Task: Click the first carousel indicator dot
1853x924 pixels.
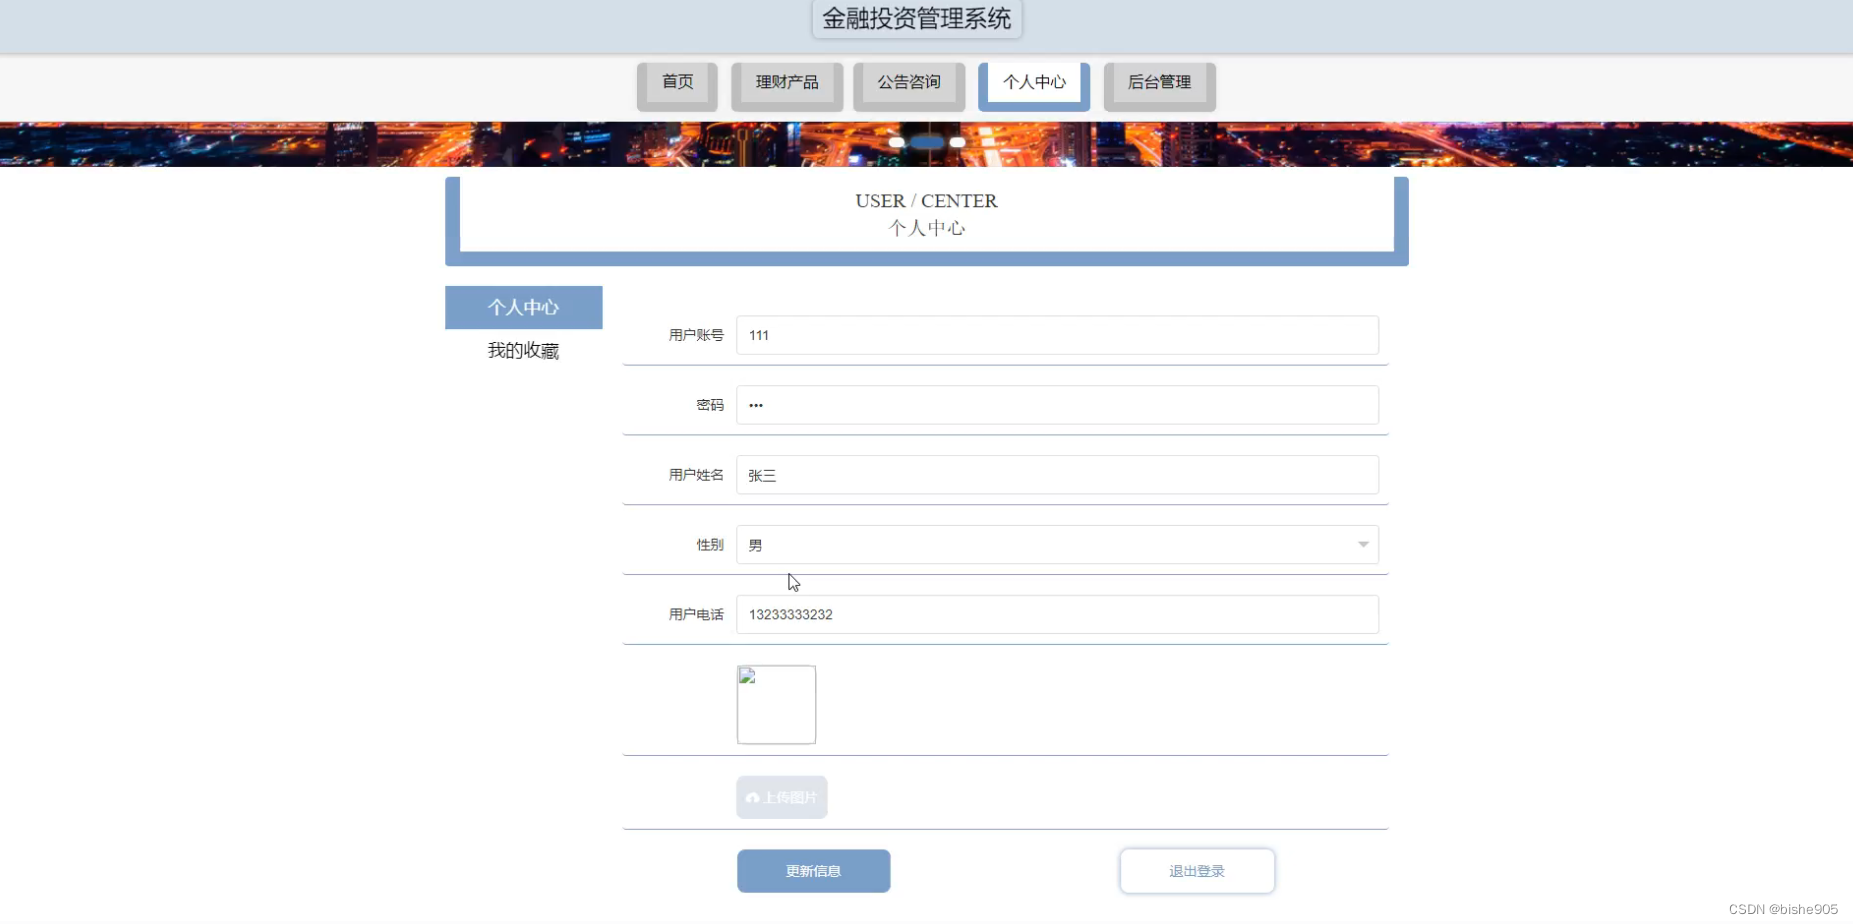Action: point(896,142)
